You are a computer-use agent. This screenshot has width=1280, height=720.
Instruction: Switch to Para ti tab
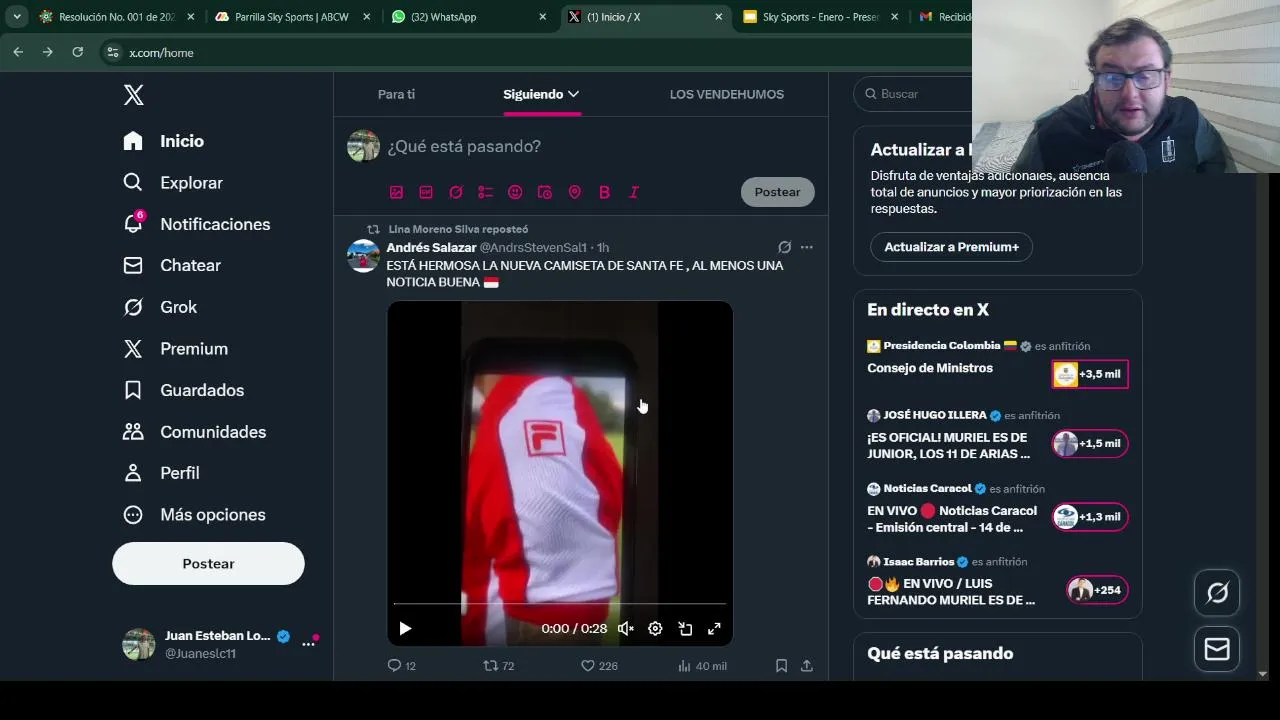click(x=396, y=94)
